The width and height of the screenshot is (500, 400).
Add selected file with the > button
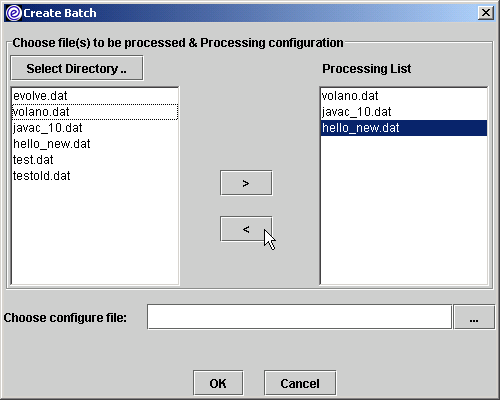coord(246,183)
